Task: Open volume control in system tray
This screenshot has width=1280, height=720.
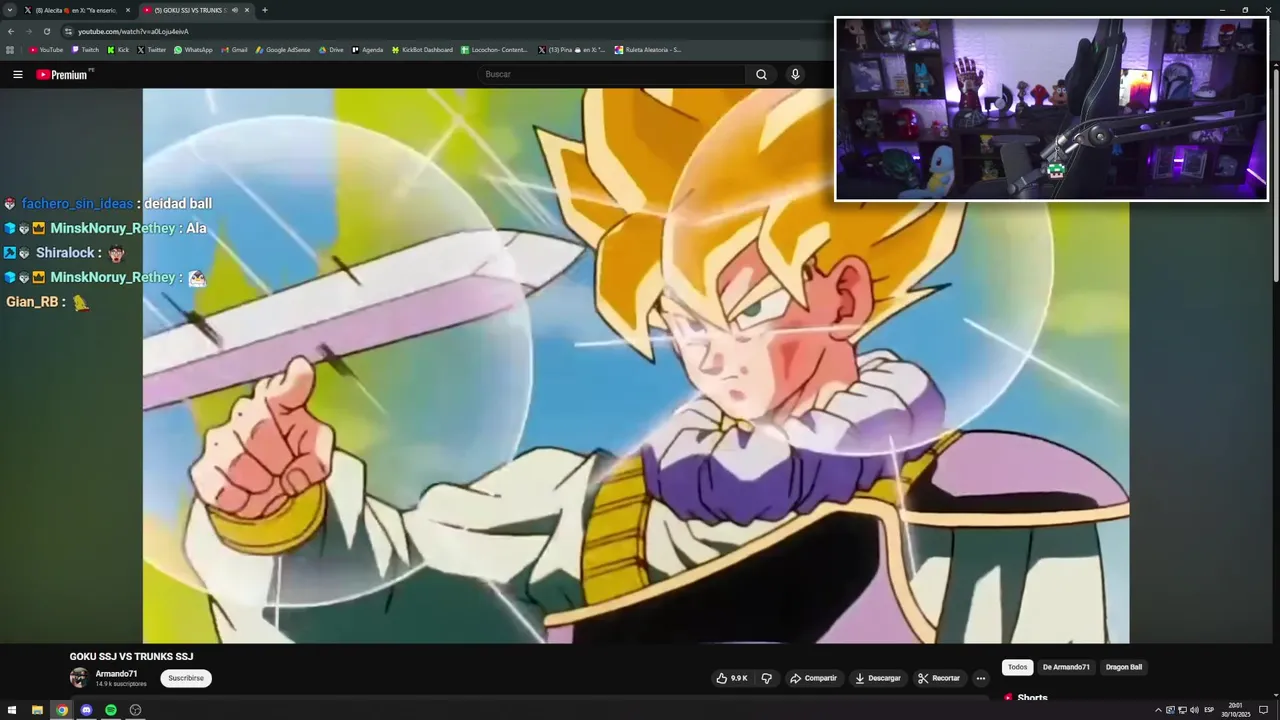Action: coord(1193,710)
